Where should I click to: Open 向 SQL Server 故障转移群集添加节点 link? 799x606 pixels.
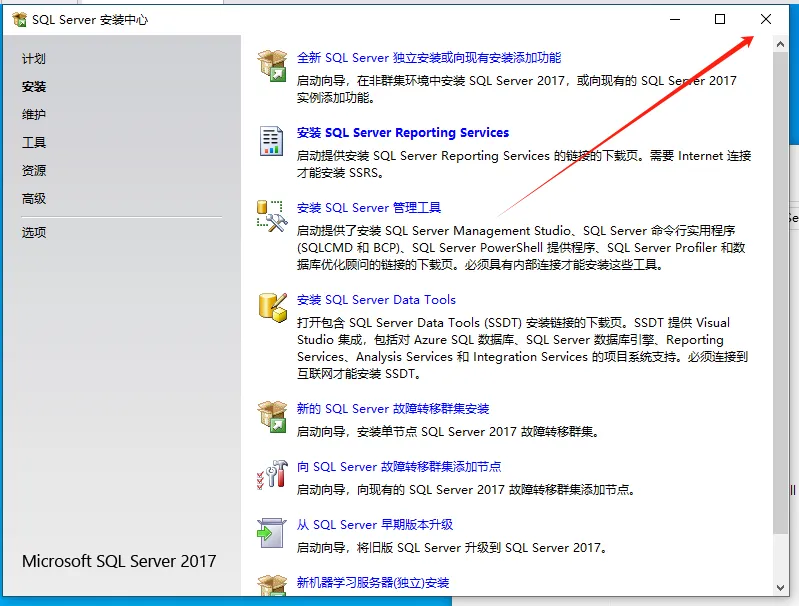[399, 466]
